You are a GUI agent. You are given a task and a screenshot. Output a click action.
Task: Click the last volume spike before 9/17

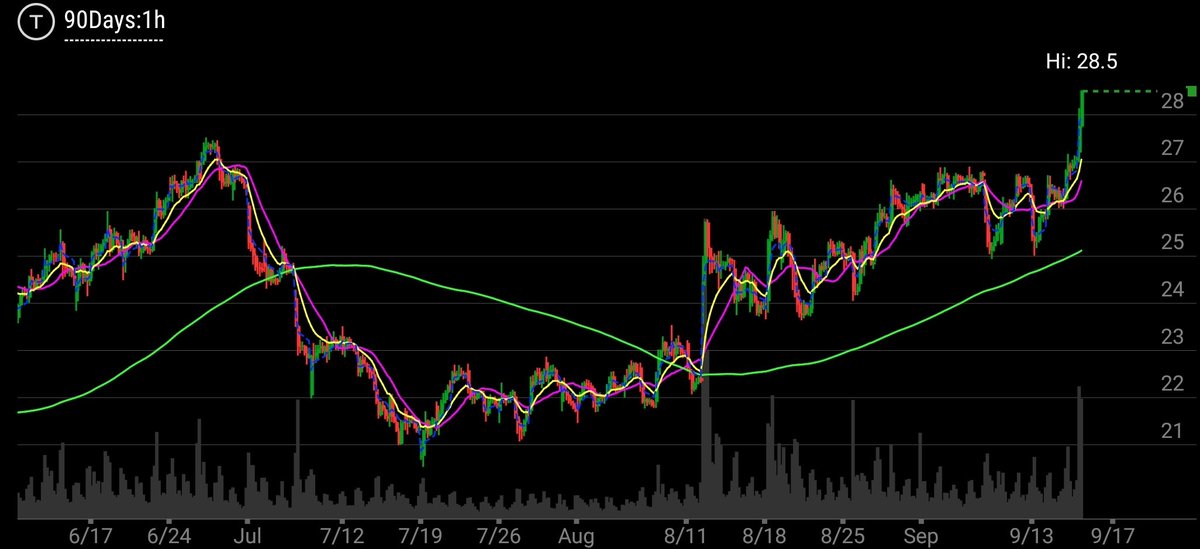(1080, 452)
